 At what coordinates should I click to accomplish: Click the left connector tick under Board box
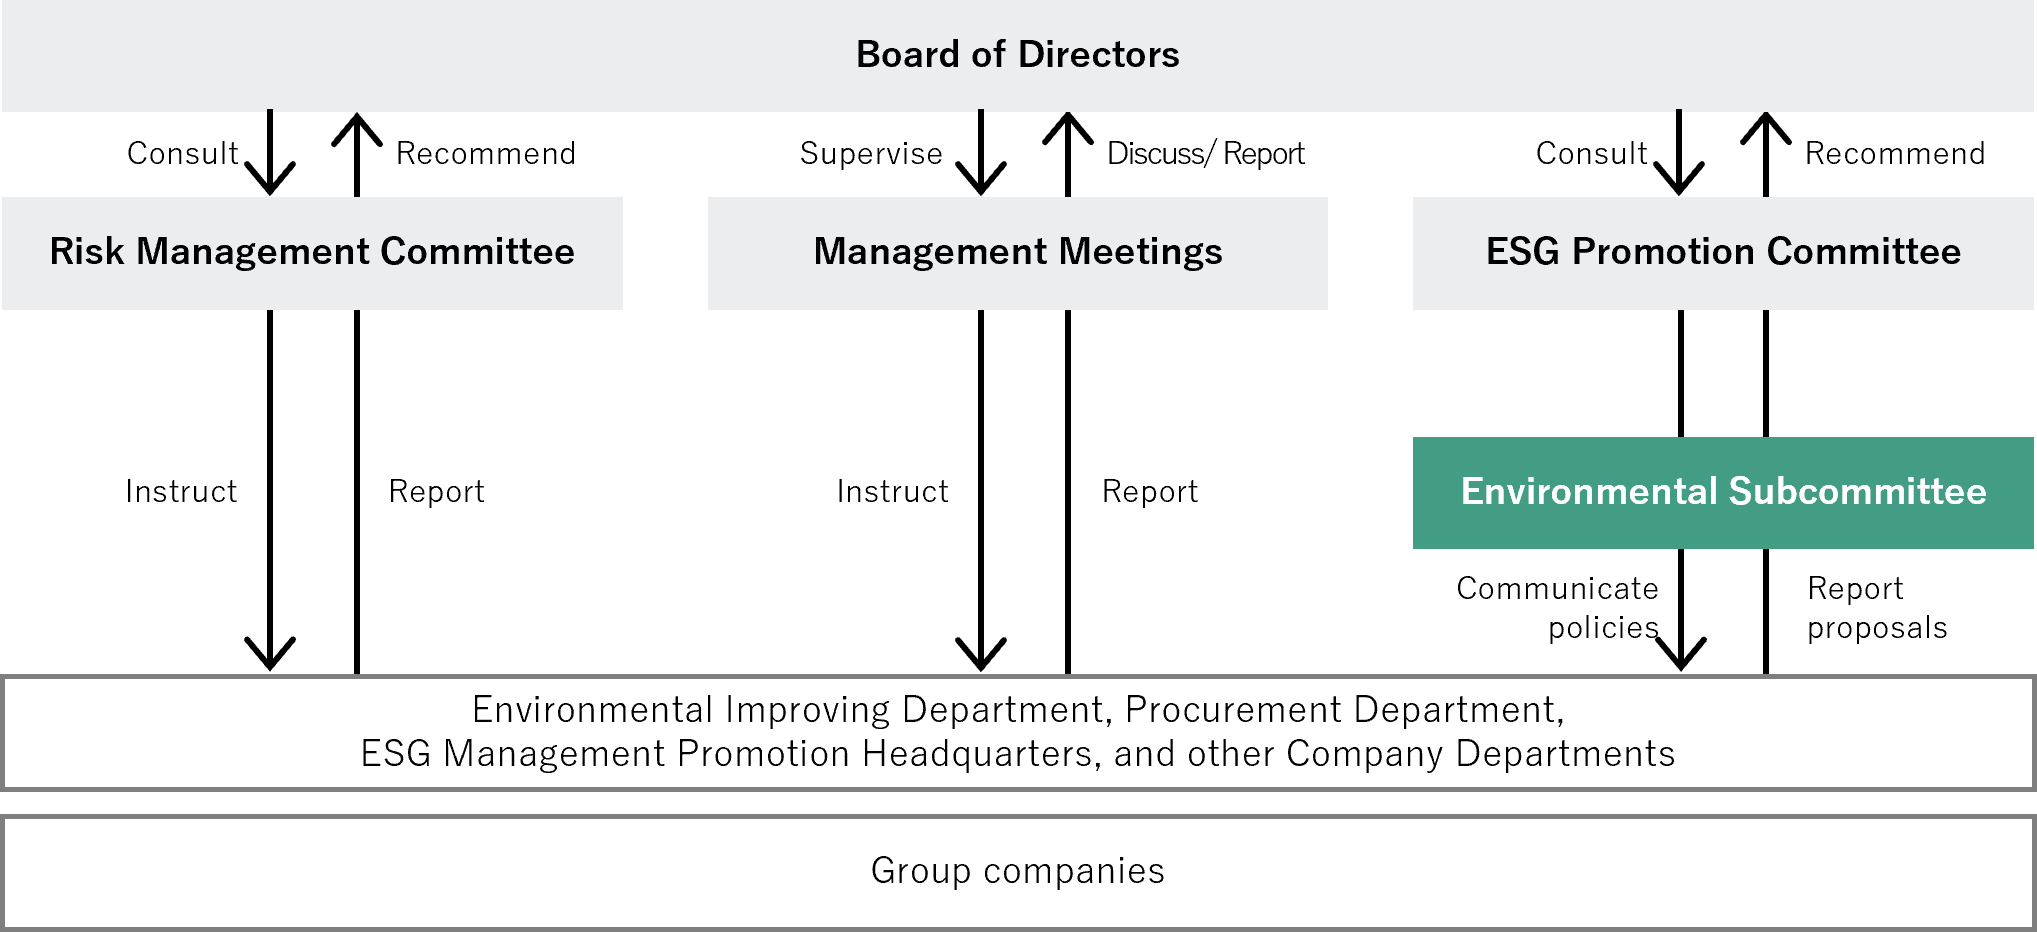270,111
